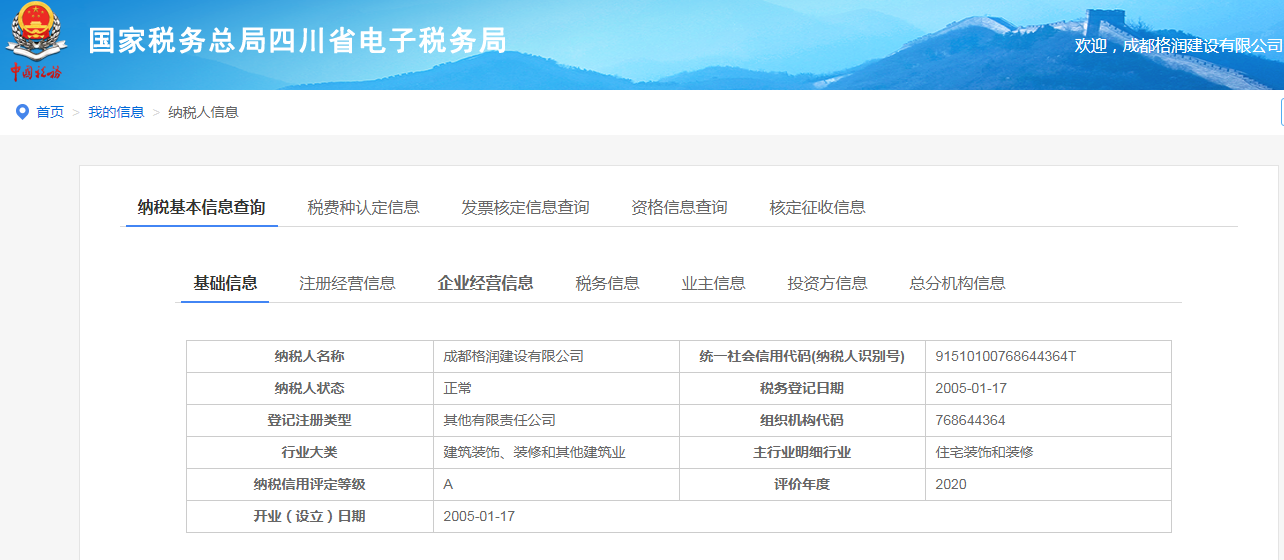Open 总分机构信息 sub-tab
This screenshot has width=1284, height=560.
pyautogui.click(x=957, y=283)
